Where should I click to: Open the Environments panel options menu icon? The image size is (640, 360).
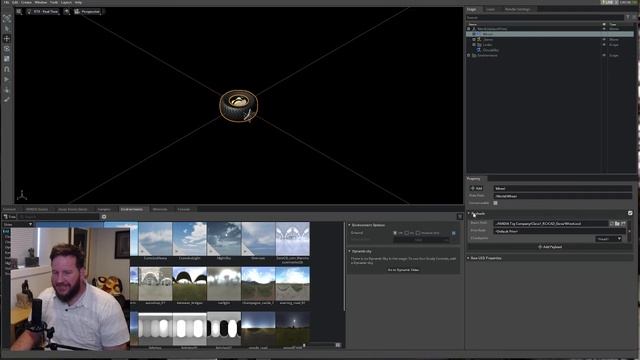pos(460,216)
